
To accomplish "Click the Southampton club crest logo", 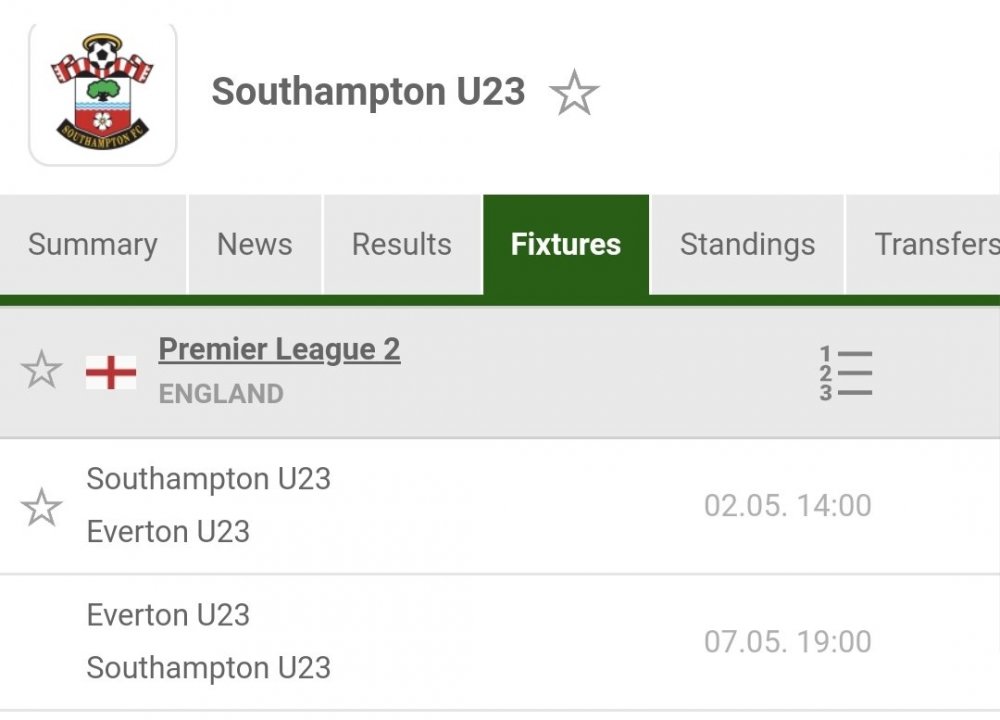I will click(102, 94).
